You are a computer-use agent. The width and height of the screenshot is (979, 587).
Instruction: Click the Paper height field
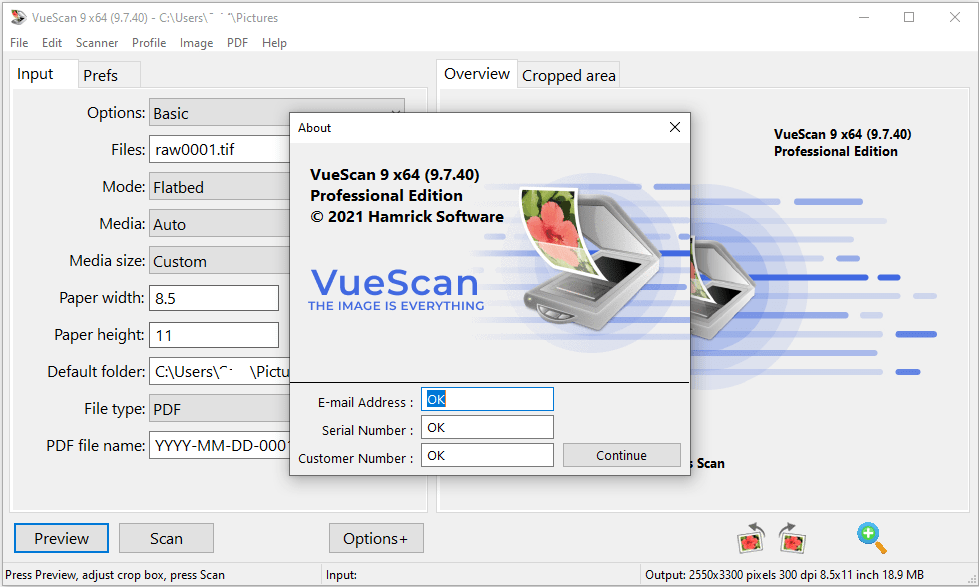pyautogui.click(x=214, y=335)
